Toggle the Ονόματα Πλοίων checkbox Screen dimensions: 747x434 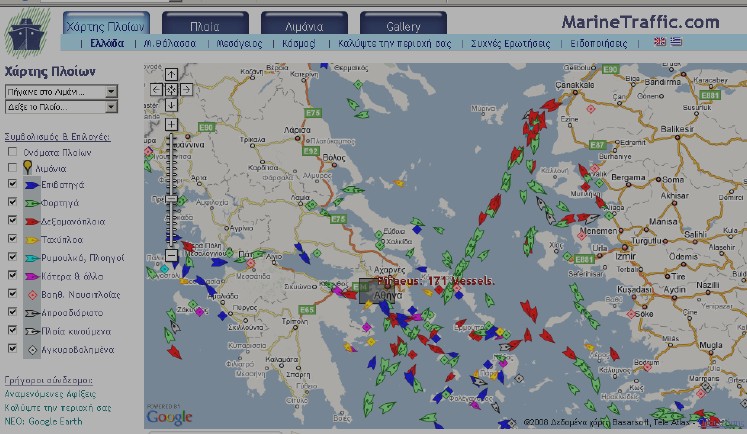[x=12, y=152]
